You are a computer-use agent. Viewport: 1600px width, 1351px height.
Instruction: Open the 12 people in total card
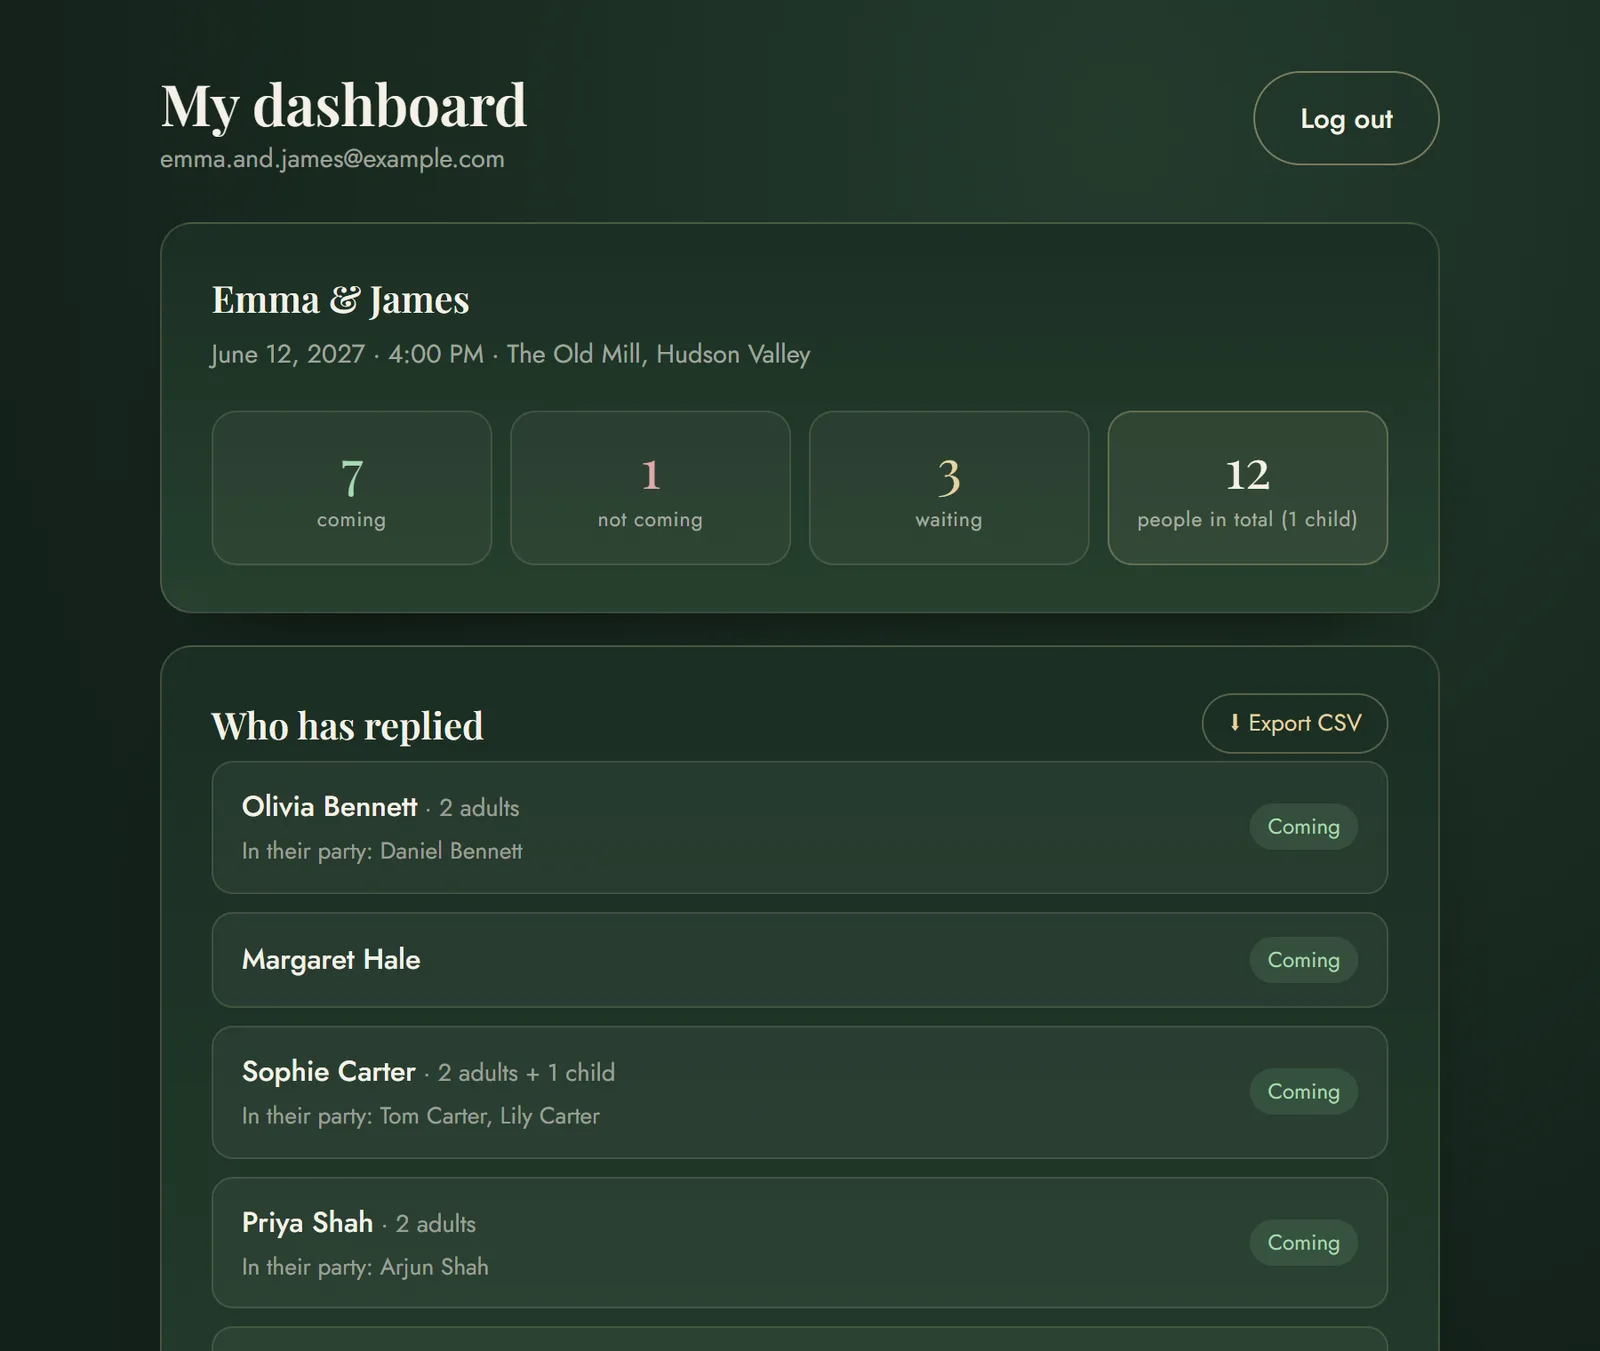[1248, 488]
